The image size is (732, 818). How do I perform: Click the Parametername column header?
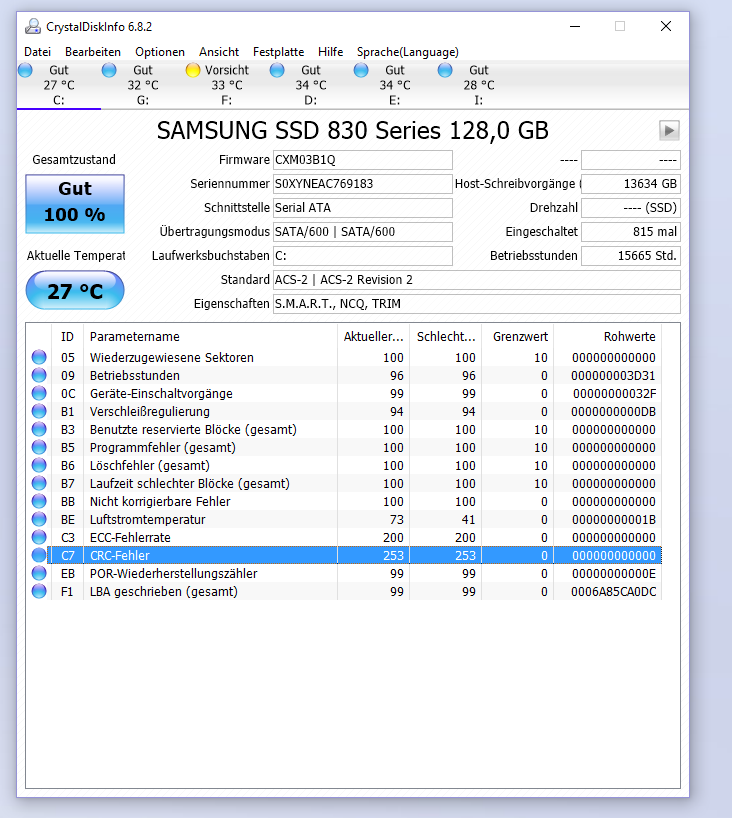[210, 336]
